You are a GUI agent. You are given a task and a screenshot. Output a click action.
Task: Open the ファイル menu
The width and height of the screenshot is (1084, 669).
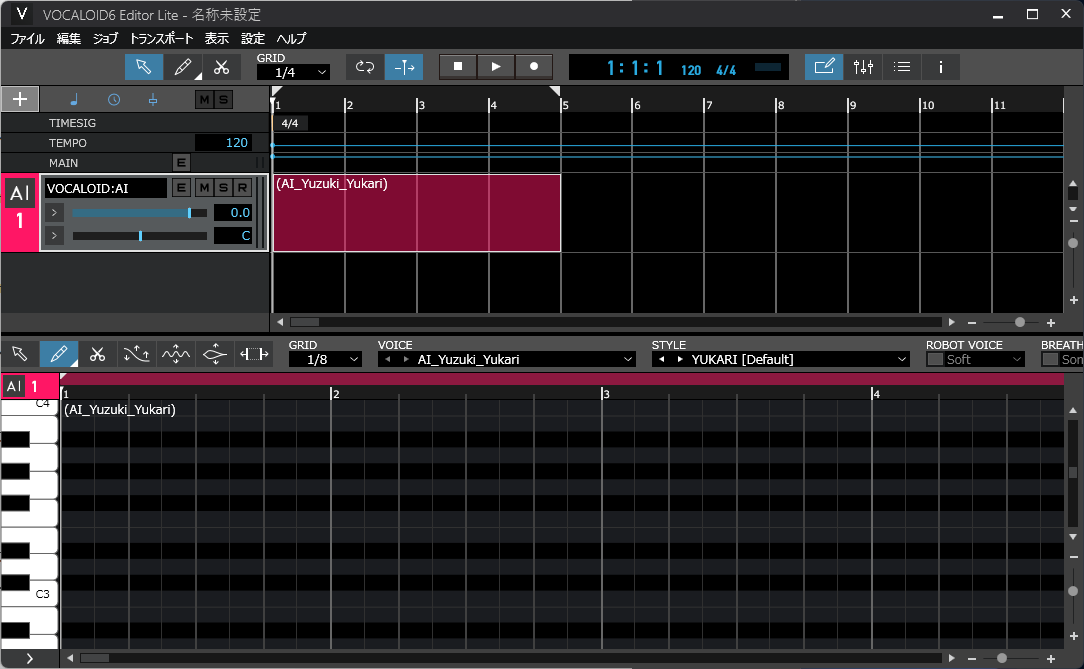point(28,39)
